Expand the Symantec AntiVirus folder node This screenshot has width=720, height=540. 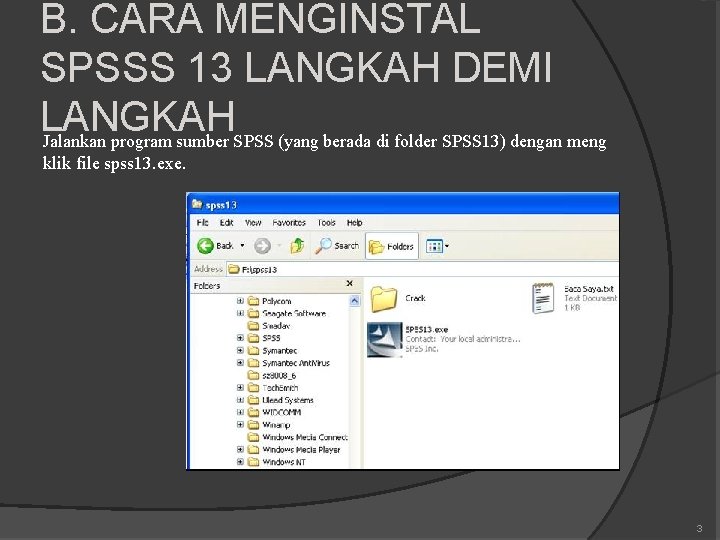pos(240,363)
